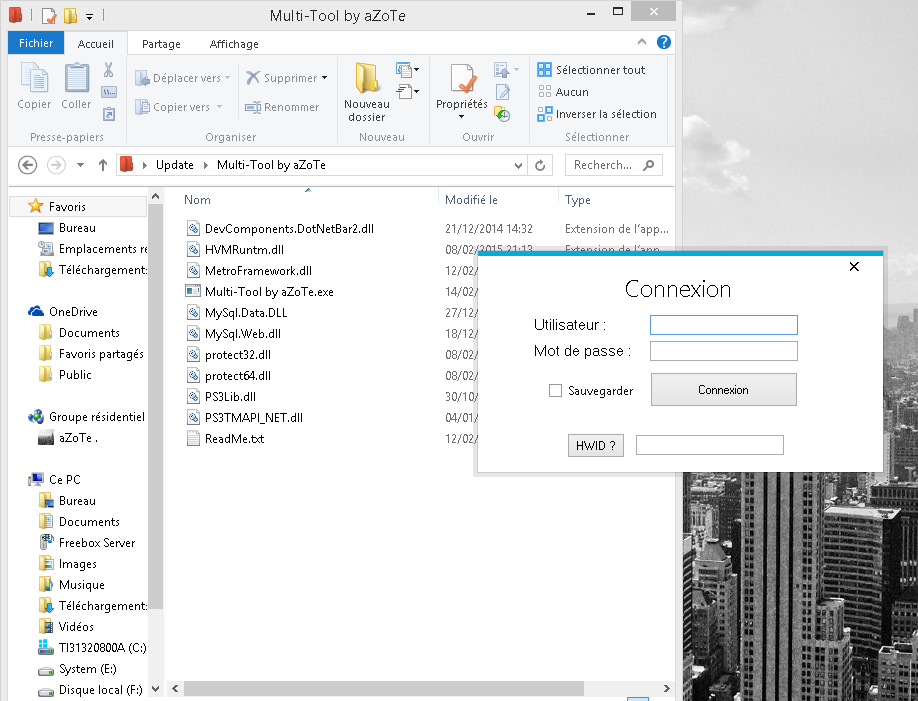
Task: Click the Multi-Tool by aZoTe.exe file icon
Action: click(193, 291)
